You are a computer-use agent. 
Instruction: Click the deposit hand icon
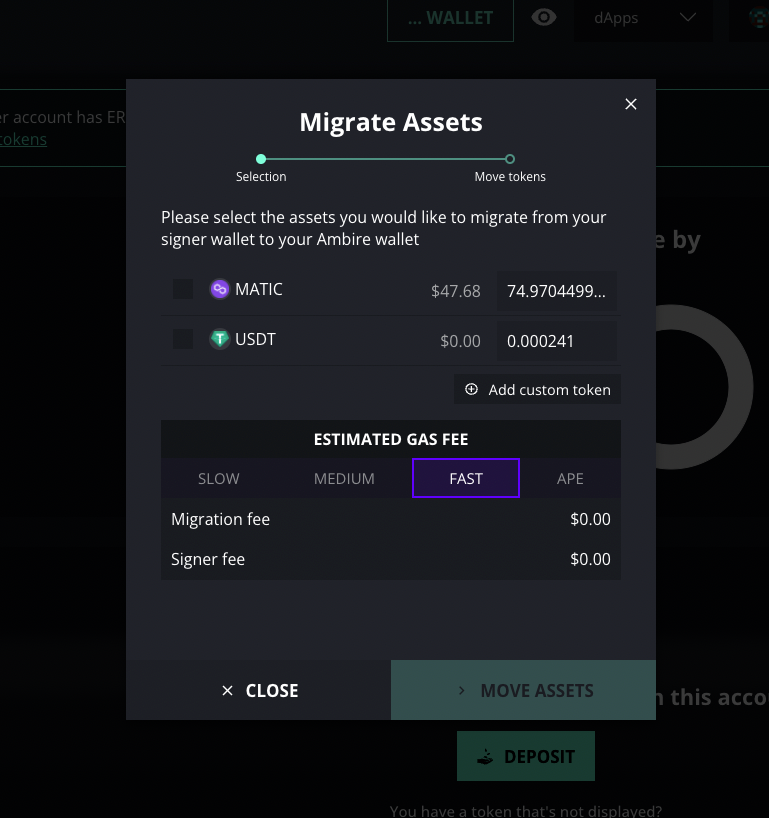pyautogui.click(x=485, y=756)
